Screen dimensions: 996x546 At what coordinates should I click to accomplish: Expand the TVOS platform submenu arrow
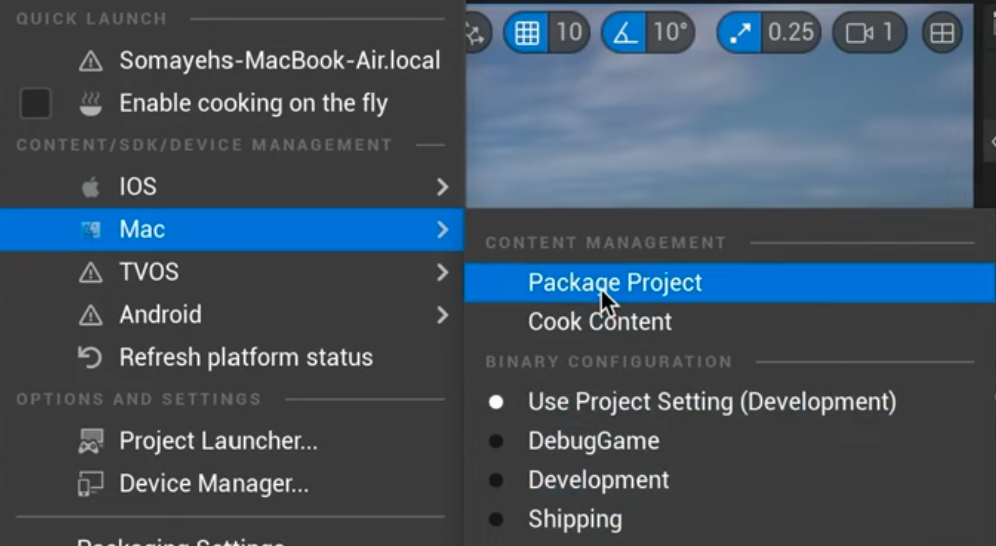coord(442,272)
